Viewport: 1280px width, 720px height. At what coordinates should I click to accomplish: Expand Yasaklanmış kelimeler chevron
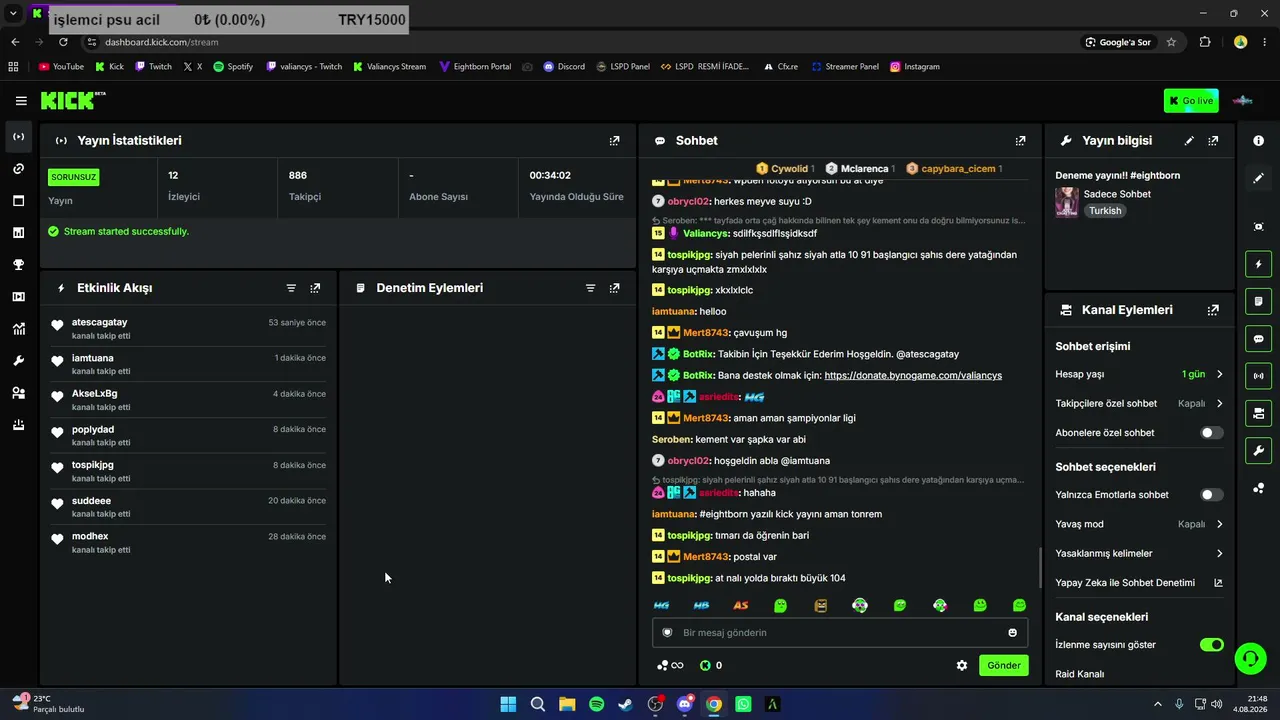(x=1219, y=553)
